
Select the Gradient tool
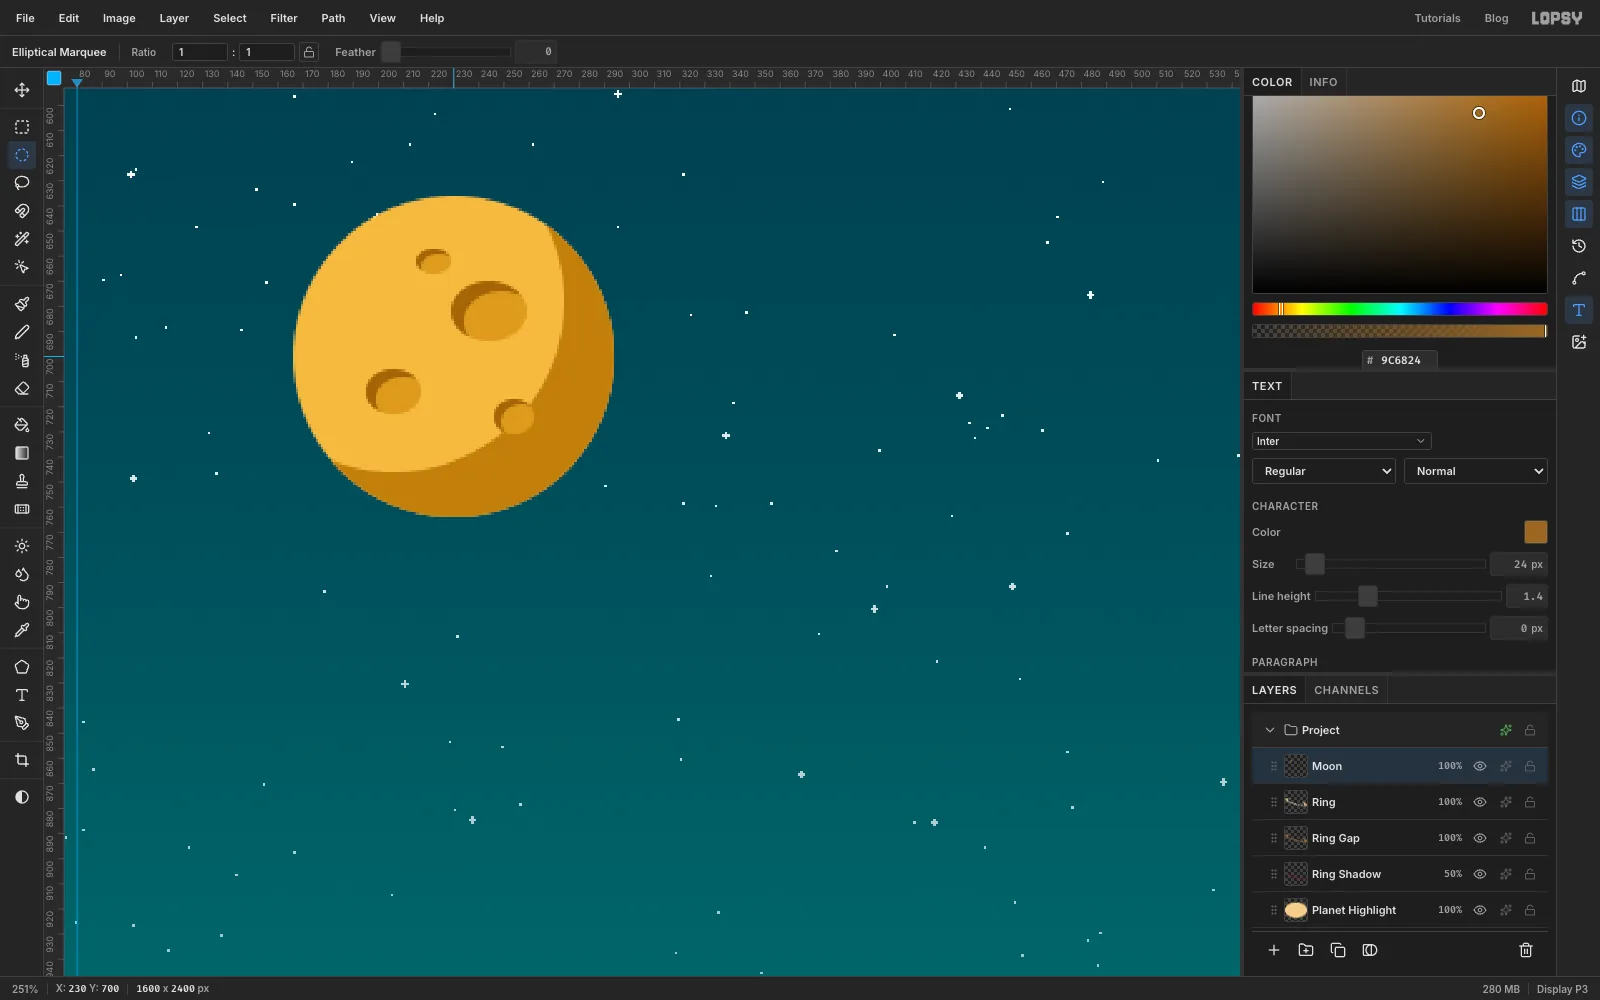coord(22,453)
